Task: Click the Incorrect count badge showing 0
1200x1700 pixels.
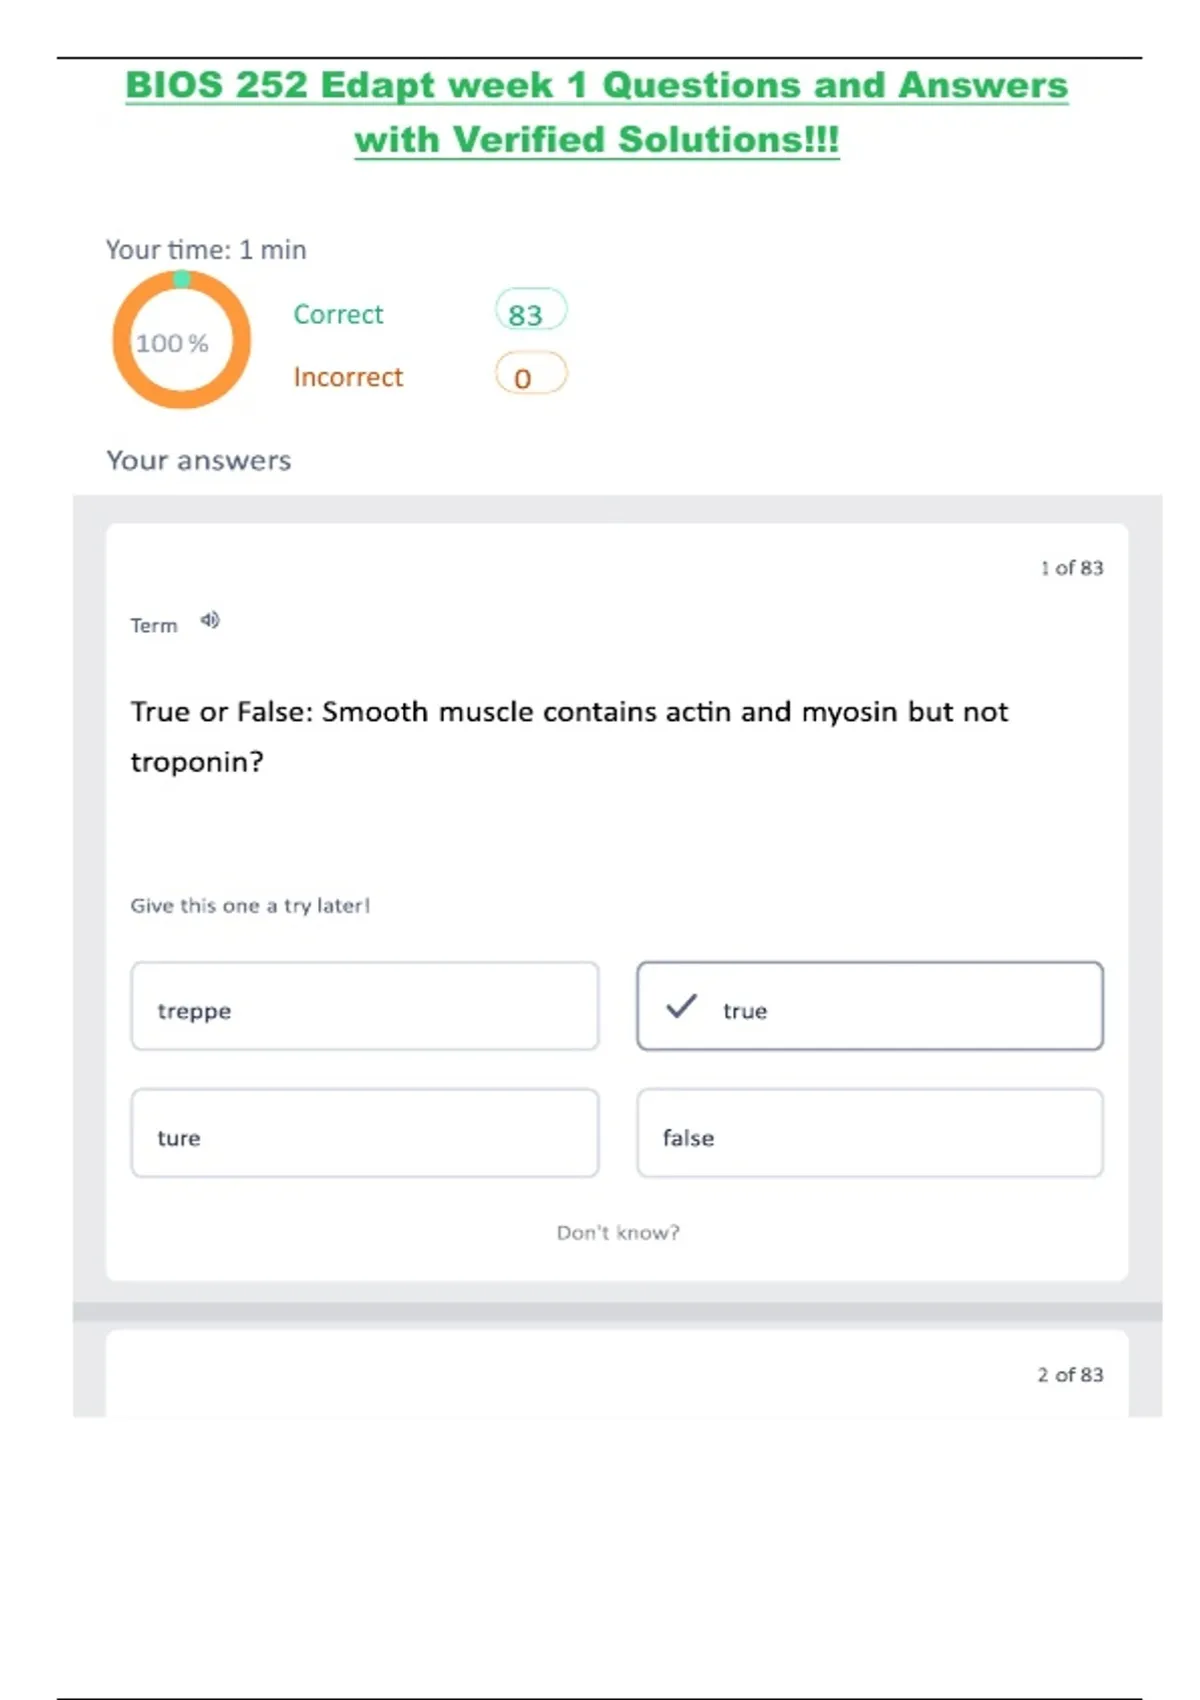Action: coord(530,376)
